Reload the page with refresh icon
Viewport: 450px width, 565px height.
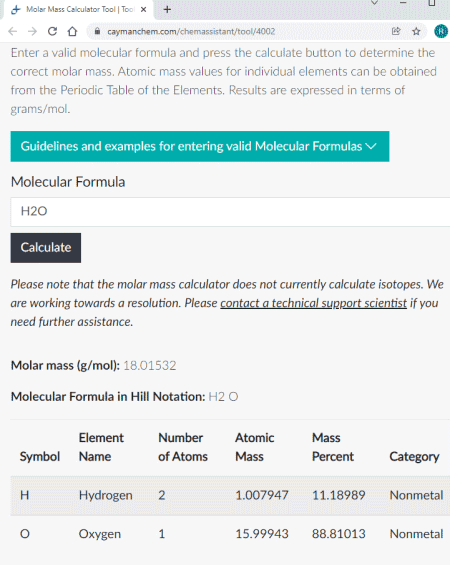coord(52,32)
